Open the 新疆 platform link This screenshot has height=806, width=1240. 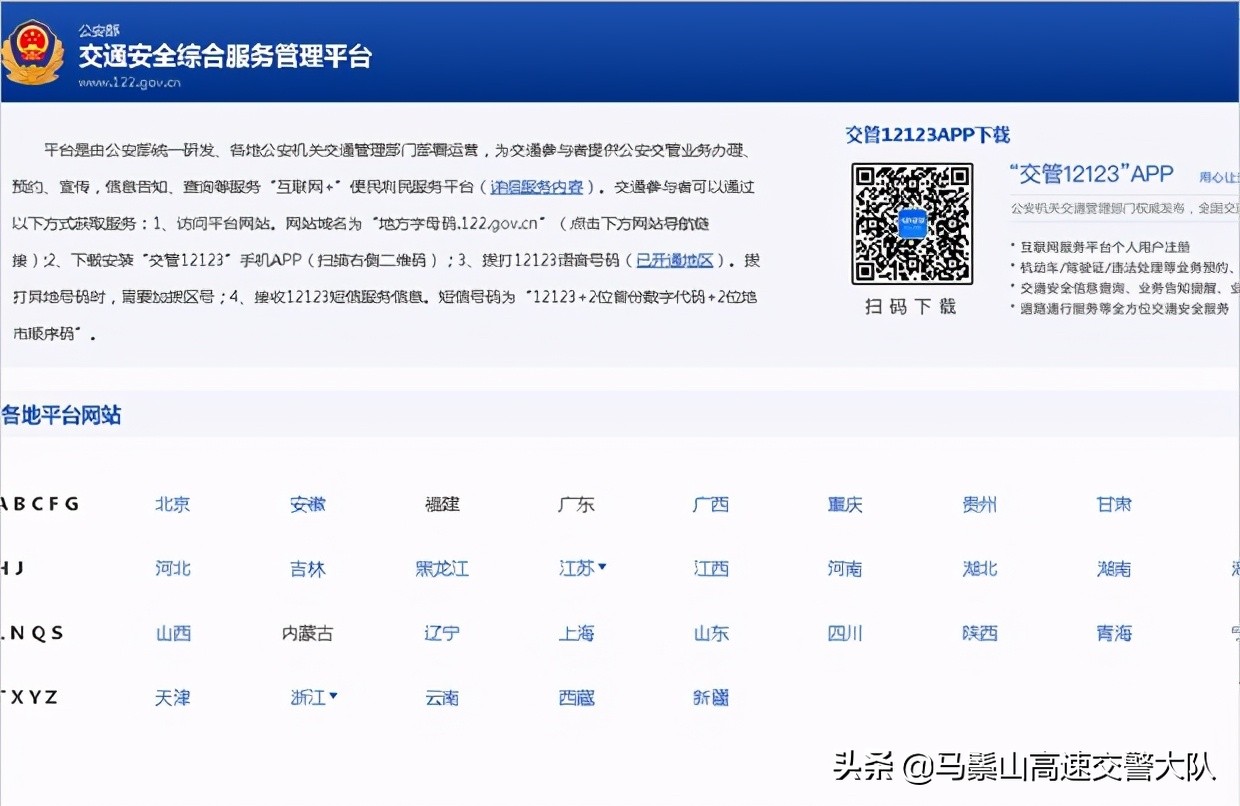pyautogui.click(x=710, y=697)
